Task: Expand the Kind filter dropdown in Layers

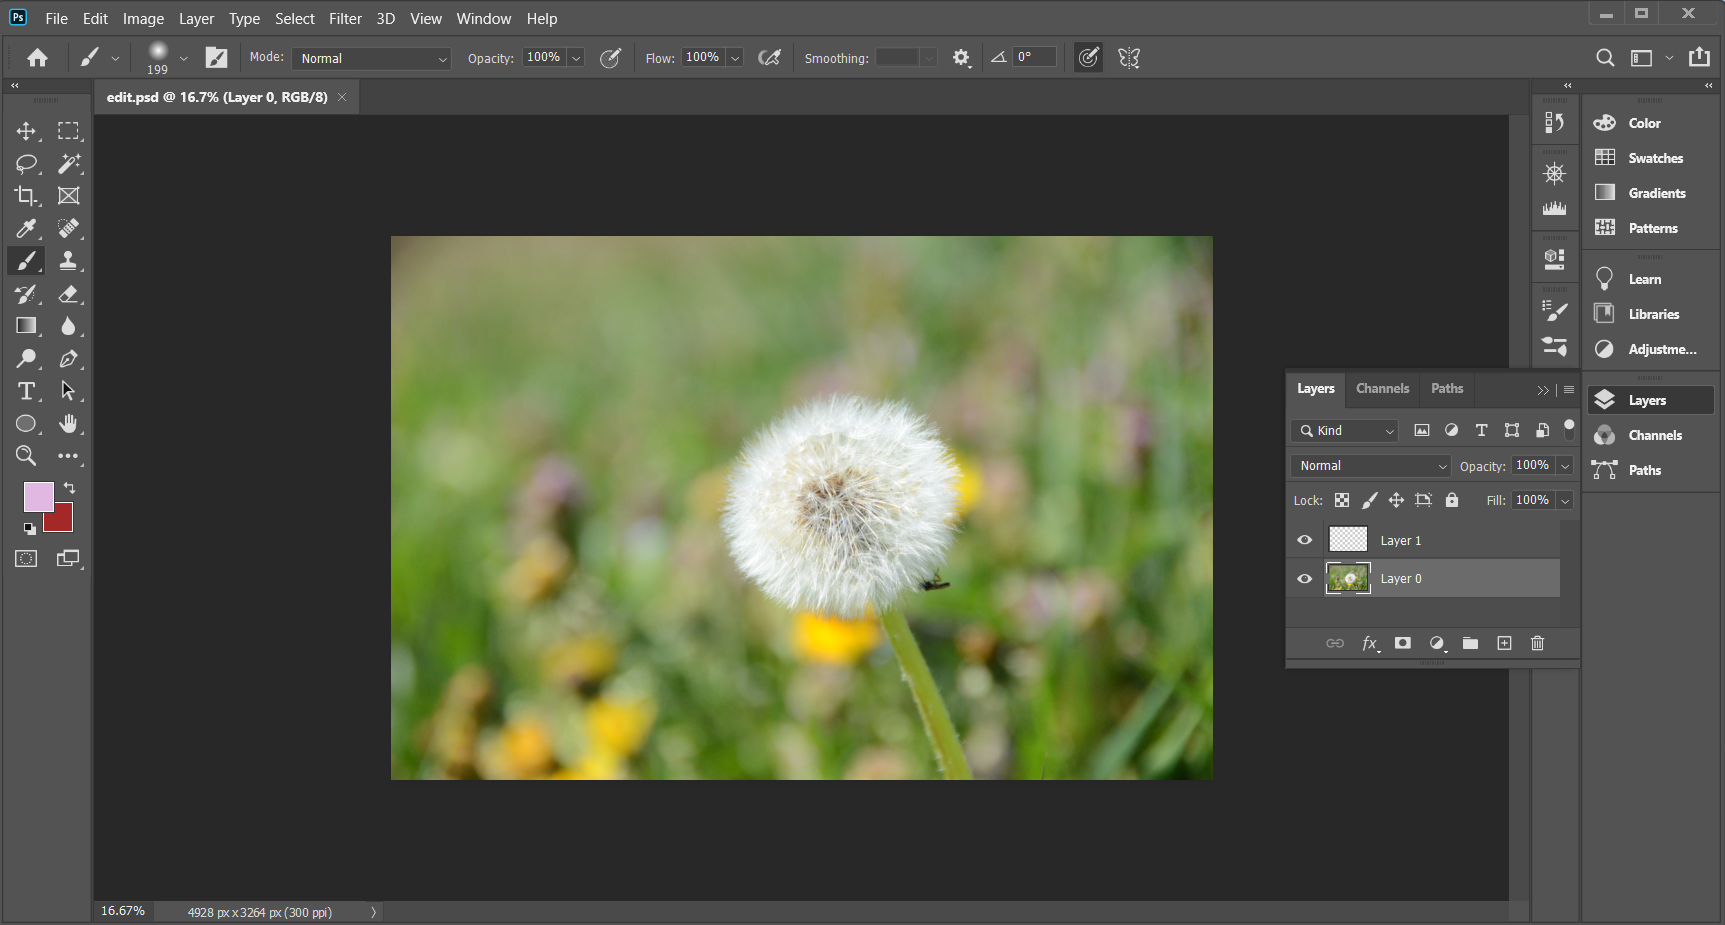Action: pyautogui.click(x=1345, y=431)
